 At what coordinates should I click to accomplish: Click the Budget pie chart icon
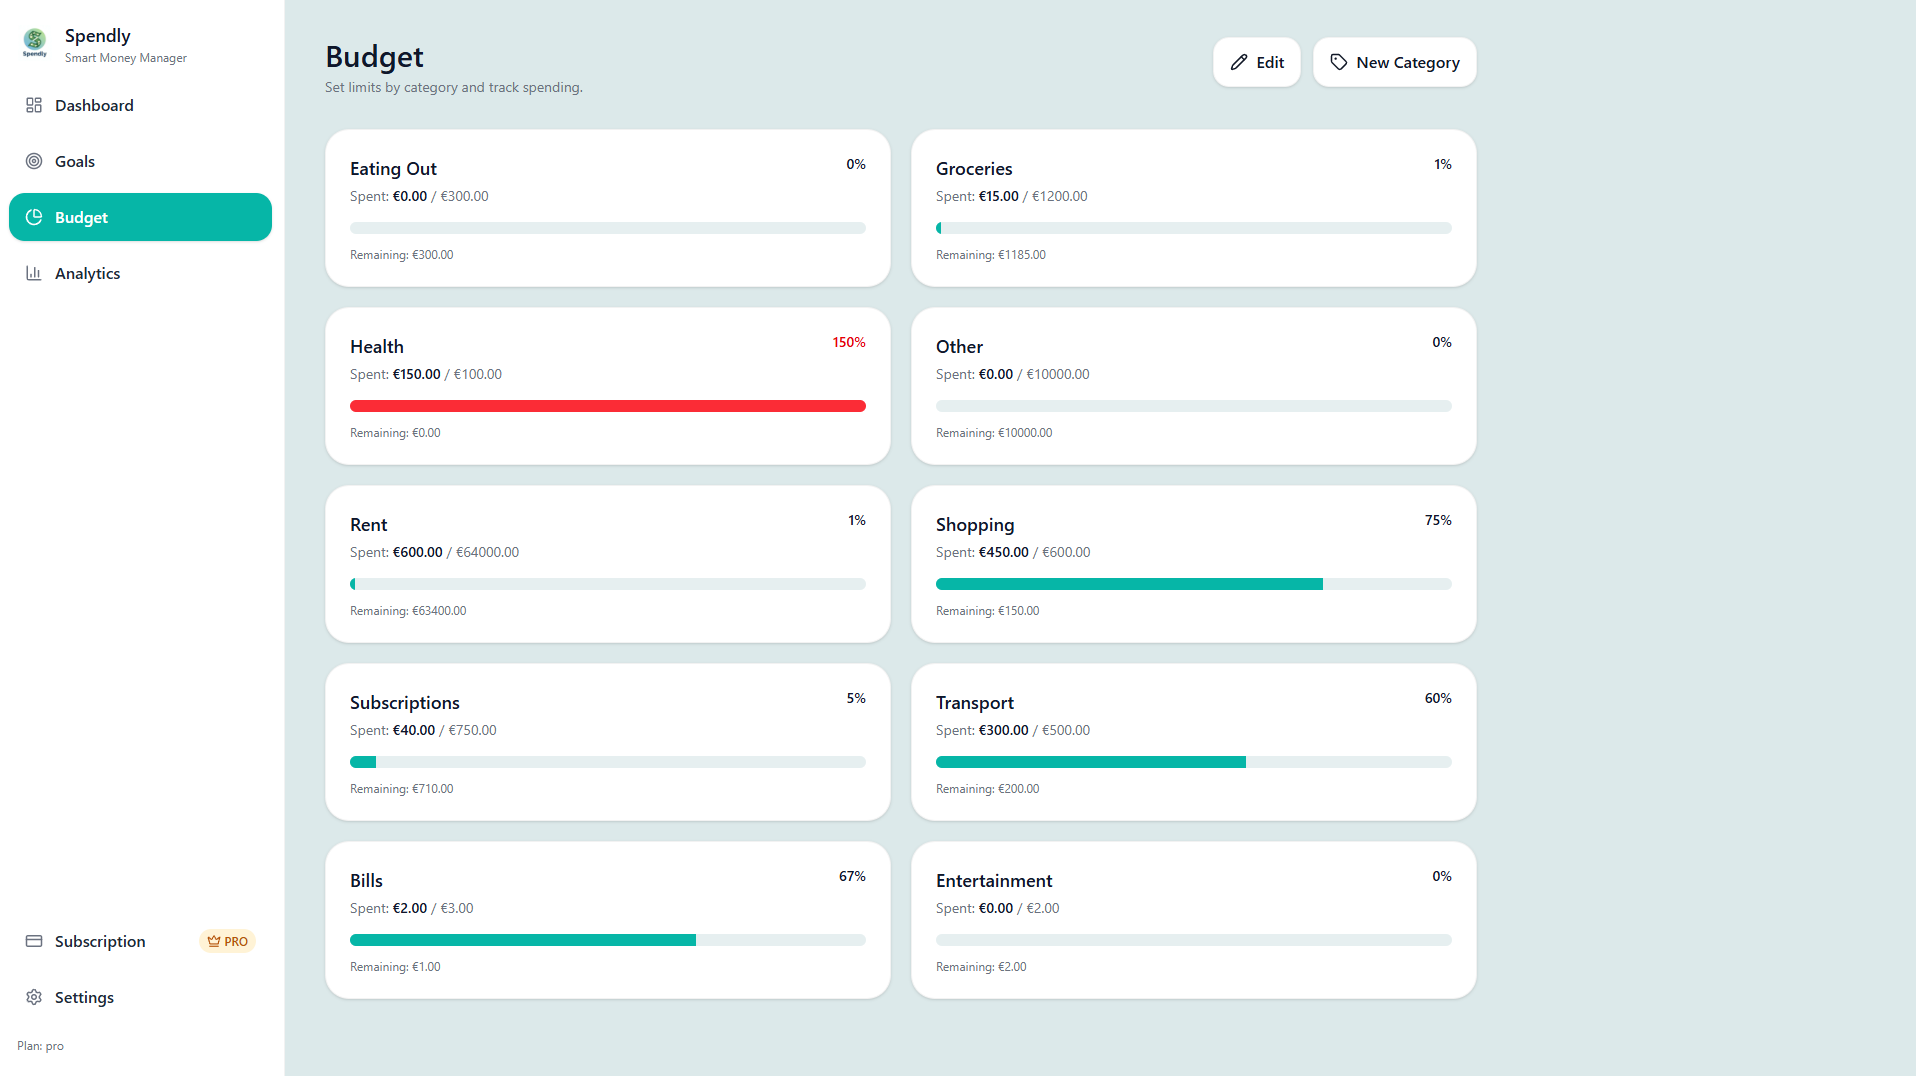click(x=34, y=217)
